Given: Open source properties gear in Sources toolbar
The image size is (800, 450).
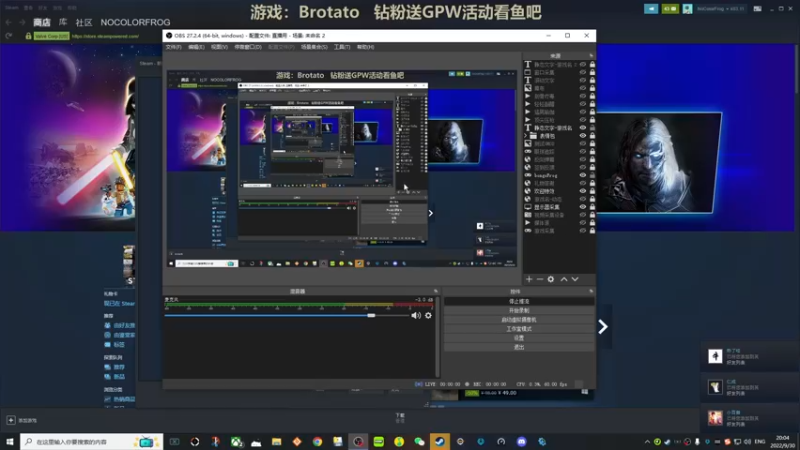Looking at the screenshot, I should (551, 279).
